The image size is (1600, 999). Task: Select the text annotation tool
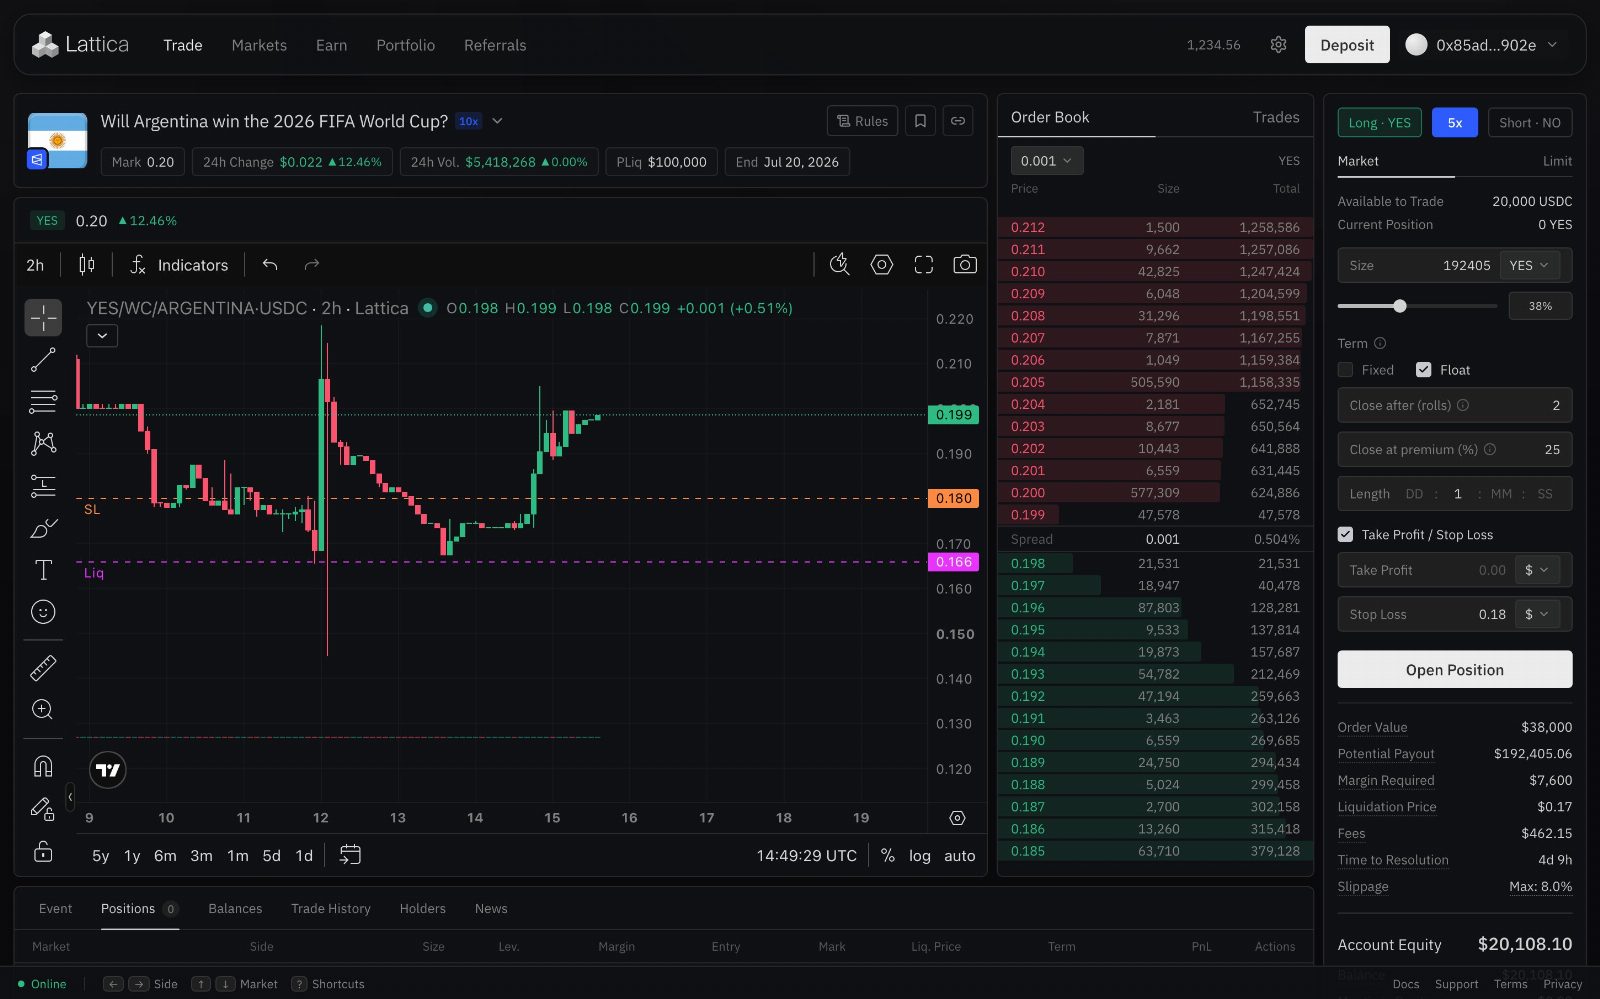43,570
